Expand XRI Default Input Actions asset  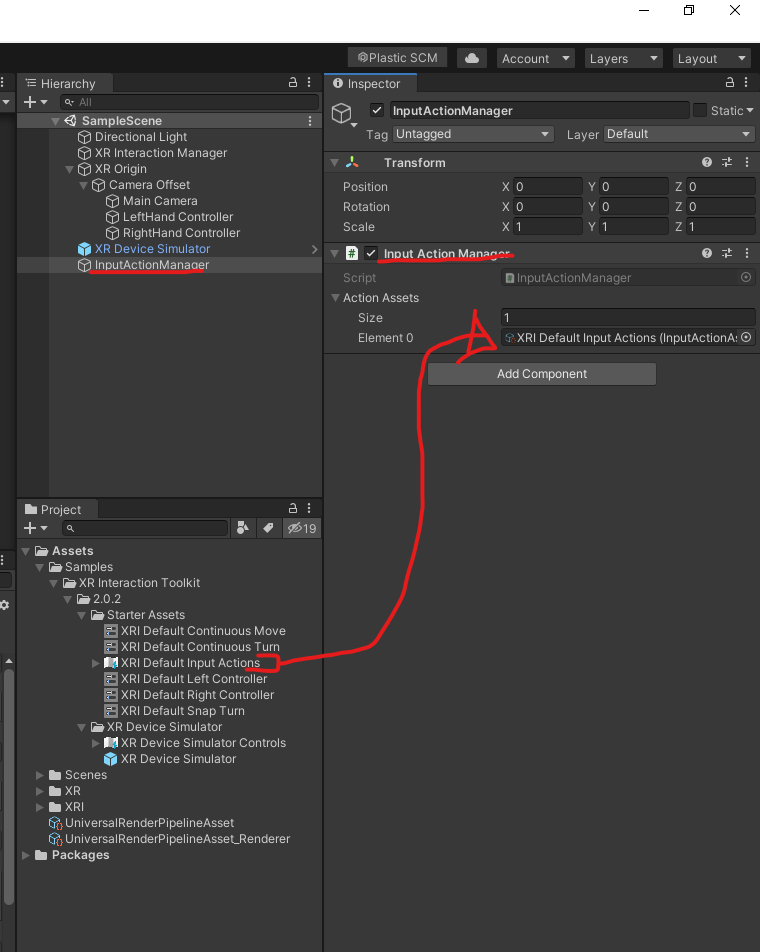[x=95, y=664]
